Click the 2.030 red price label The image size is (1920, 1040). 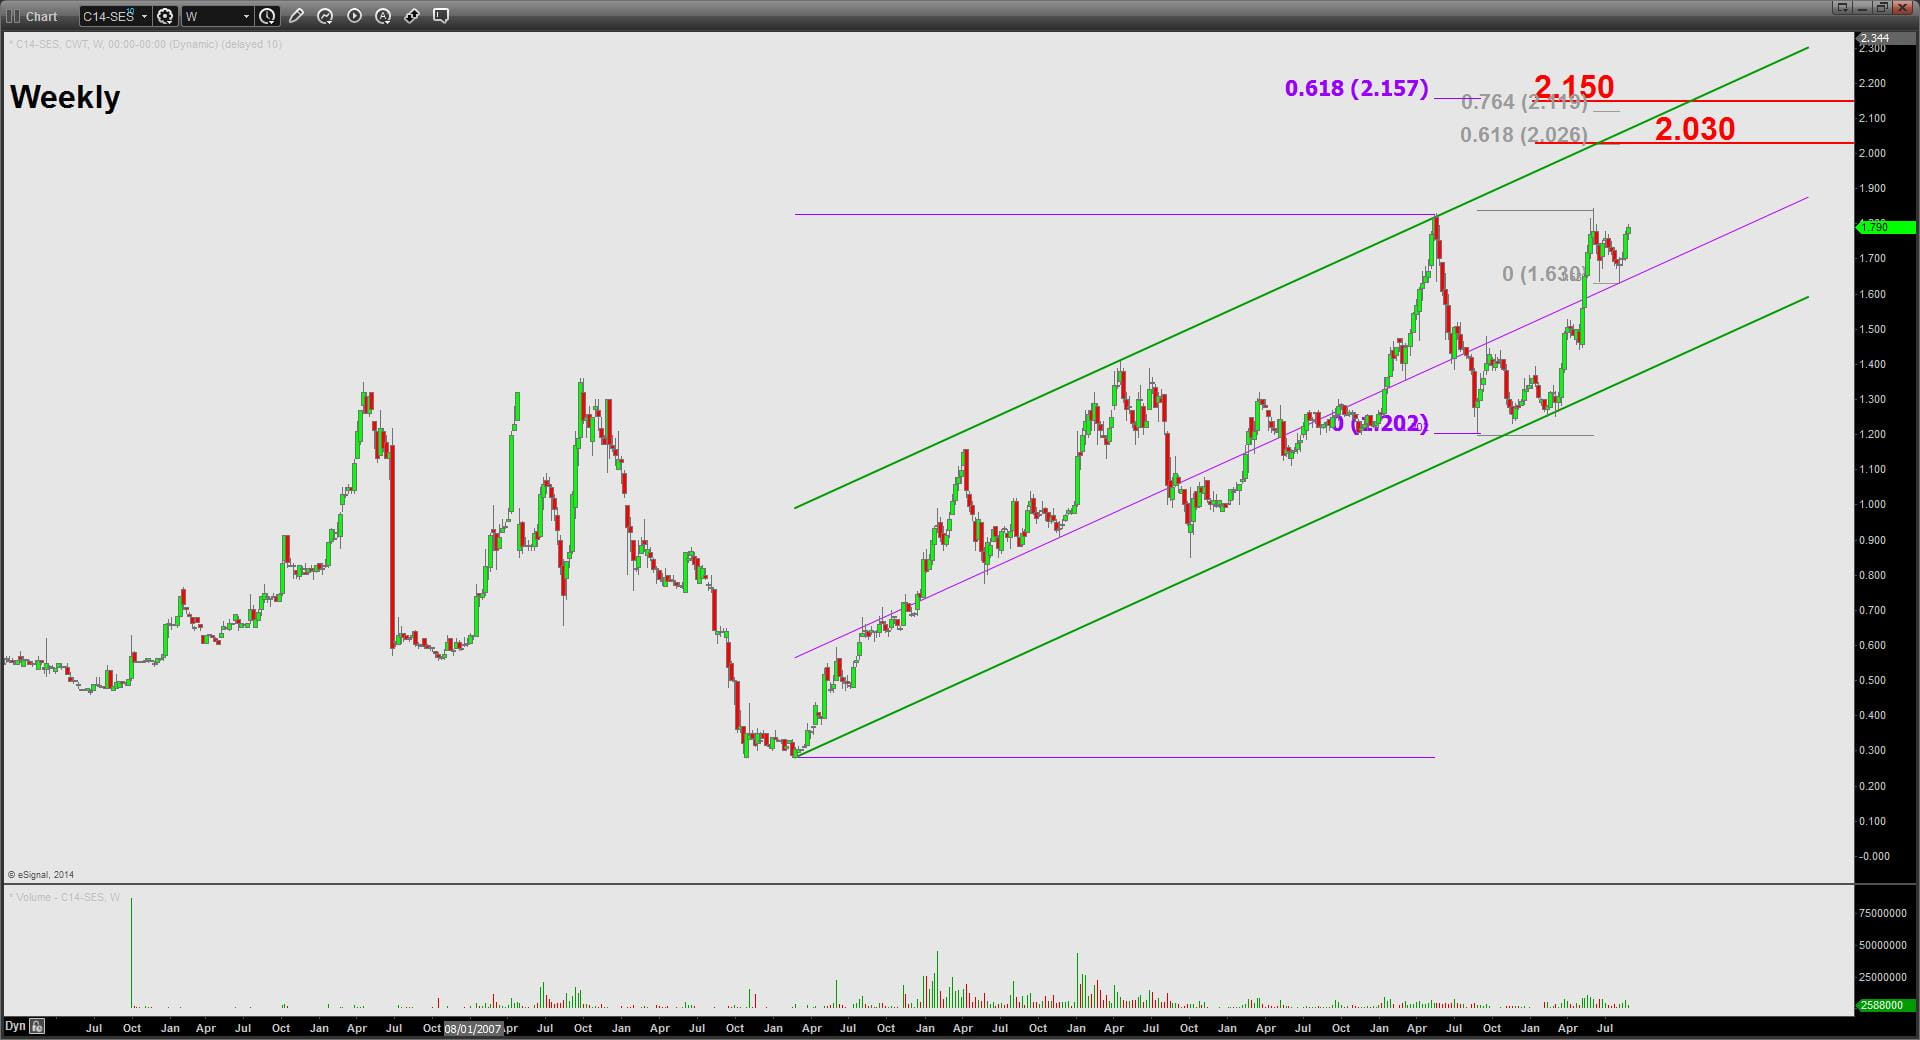pyautogui.click(x=1695, y=129)
